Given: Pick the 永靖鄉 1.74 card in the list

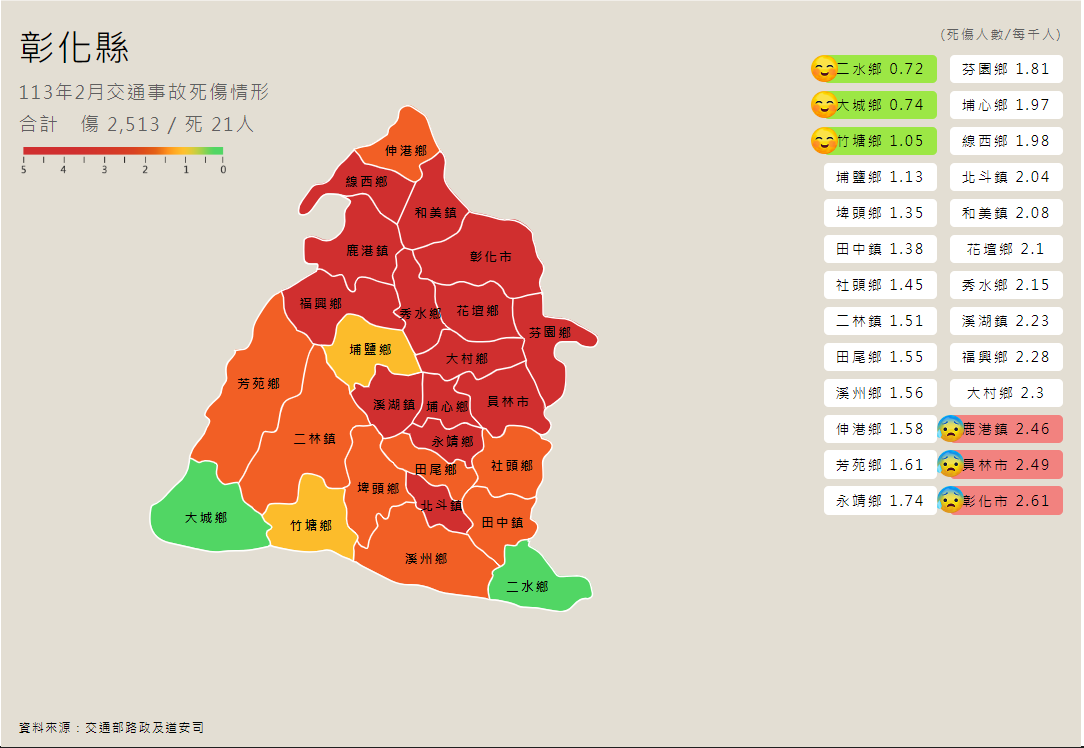Looking at the screenshot, I should pyautogui.click(x=880, y=501).
